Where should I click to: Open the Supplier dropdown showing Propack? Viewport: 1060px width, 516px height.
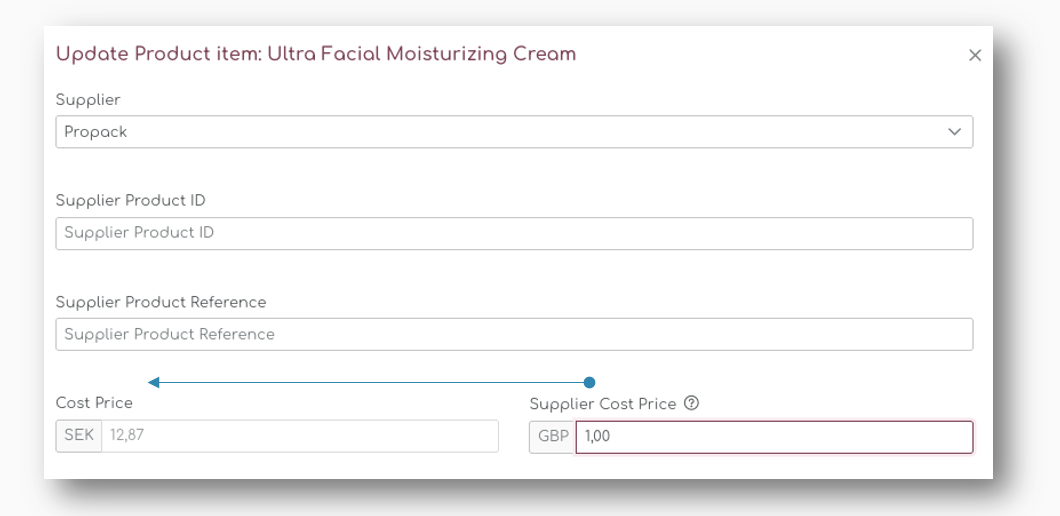click(514, 132)
